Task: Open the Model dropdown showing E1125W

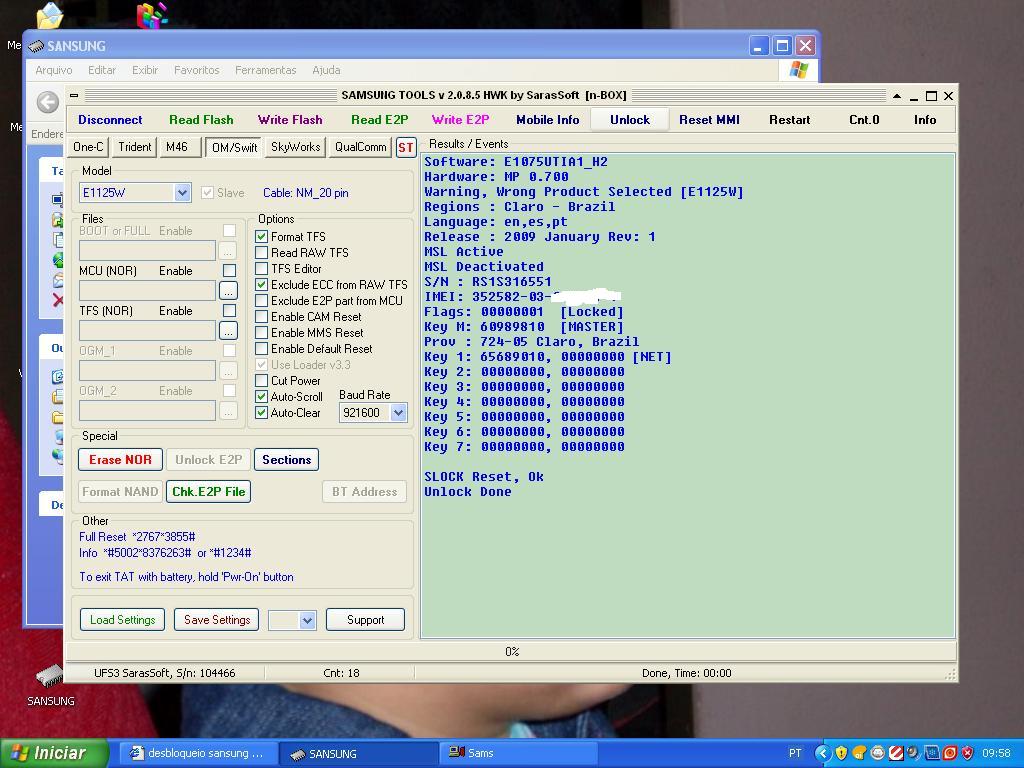Action: pyautogui.click(x=182, y=193)
